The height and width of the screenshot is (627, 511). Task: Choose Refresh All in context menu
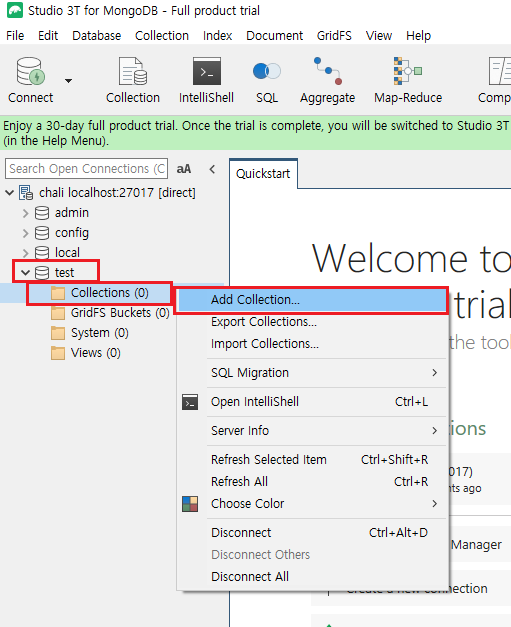(312, 482)
